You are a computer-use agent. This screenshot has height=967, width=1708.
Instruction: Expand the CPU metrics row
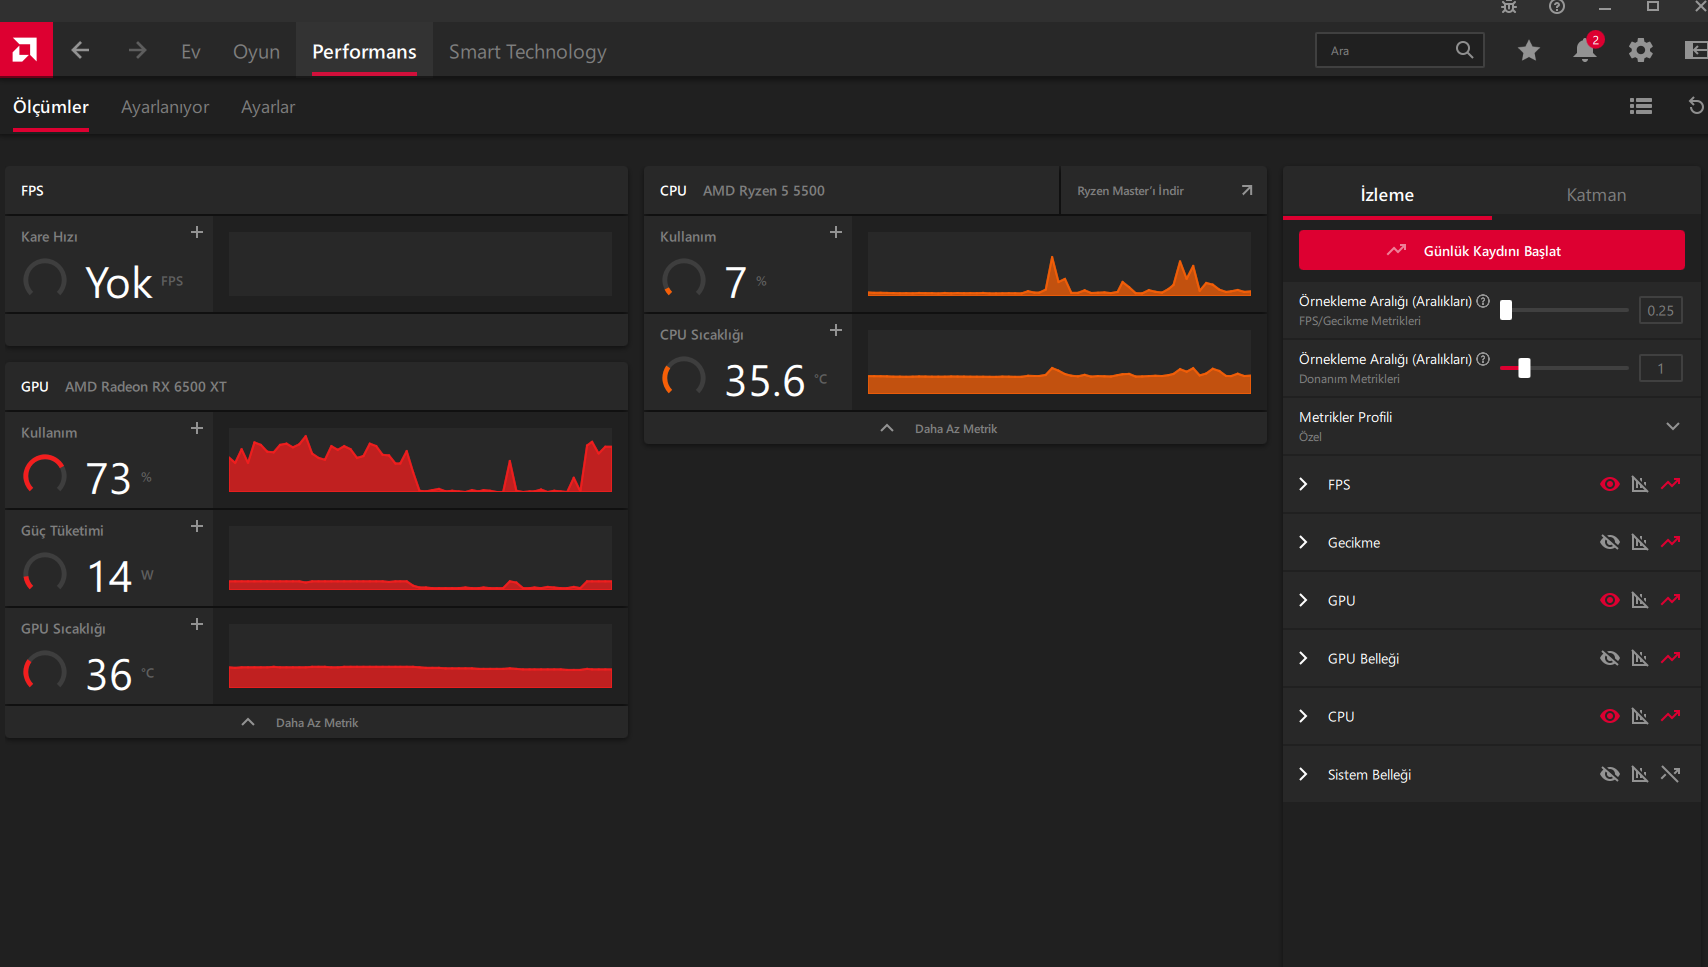pyautogui.click(x=1303, y=716)
